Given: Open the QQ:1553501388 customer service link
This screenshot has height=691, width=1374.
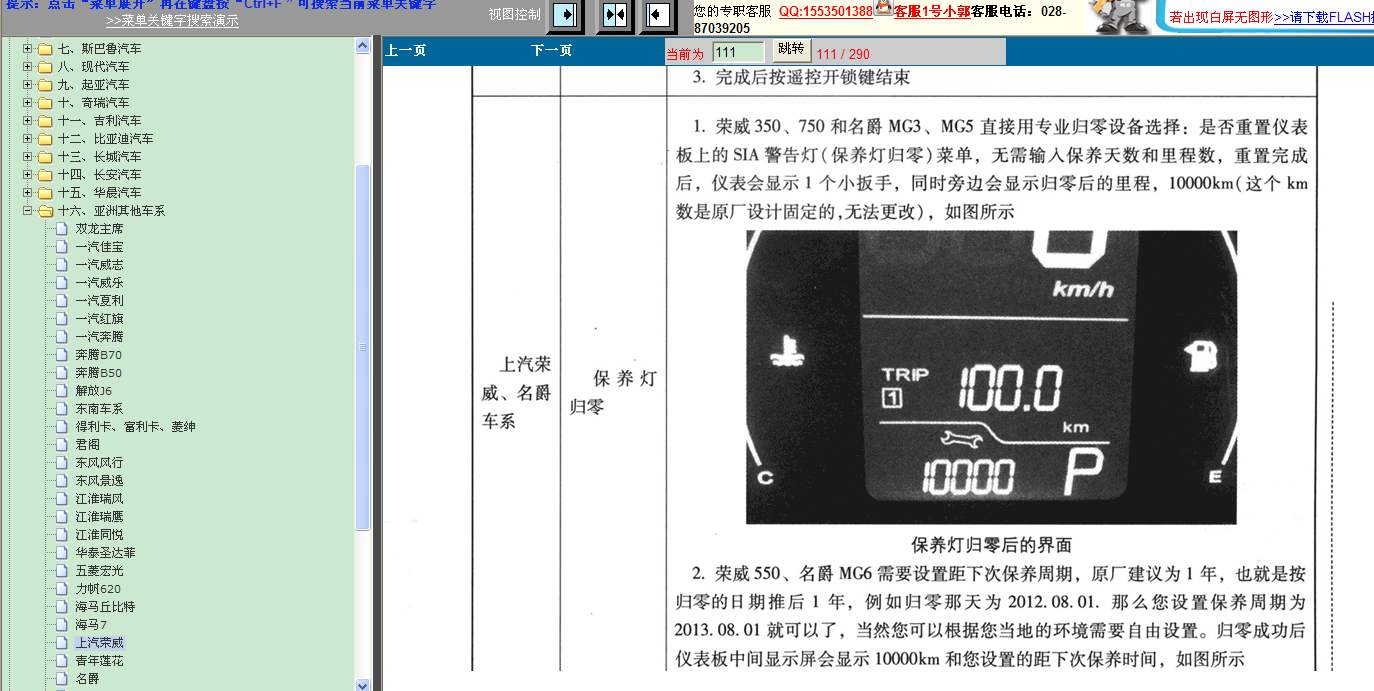Looking at the screenshot, I should click(x=826, y=11).
